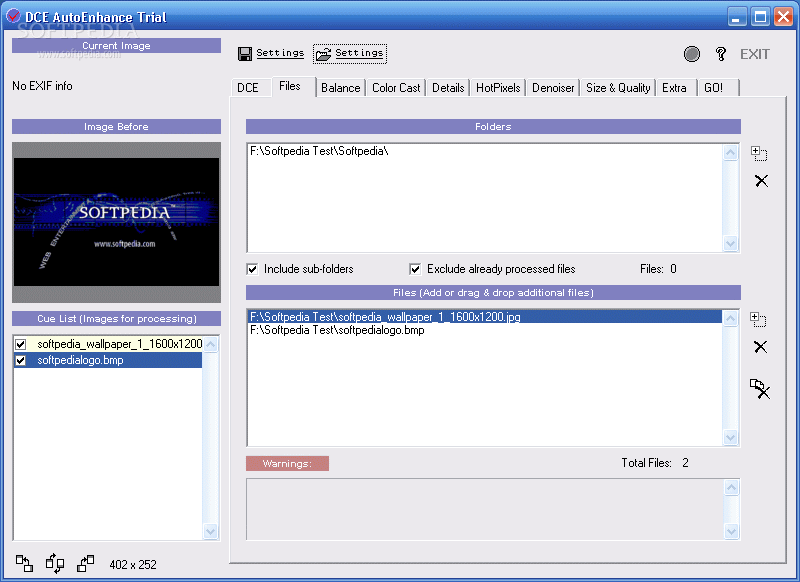Click the gray round record button icon
Image resolution: width=800 pixels, height=582 pixels.
[x=691, y=54]
